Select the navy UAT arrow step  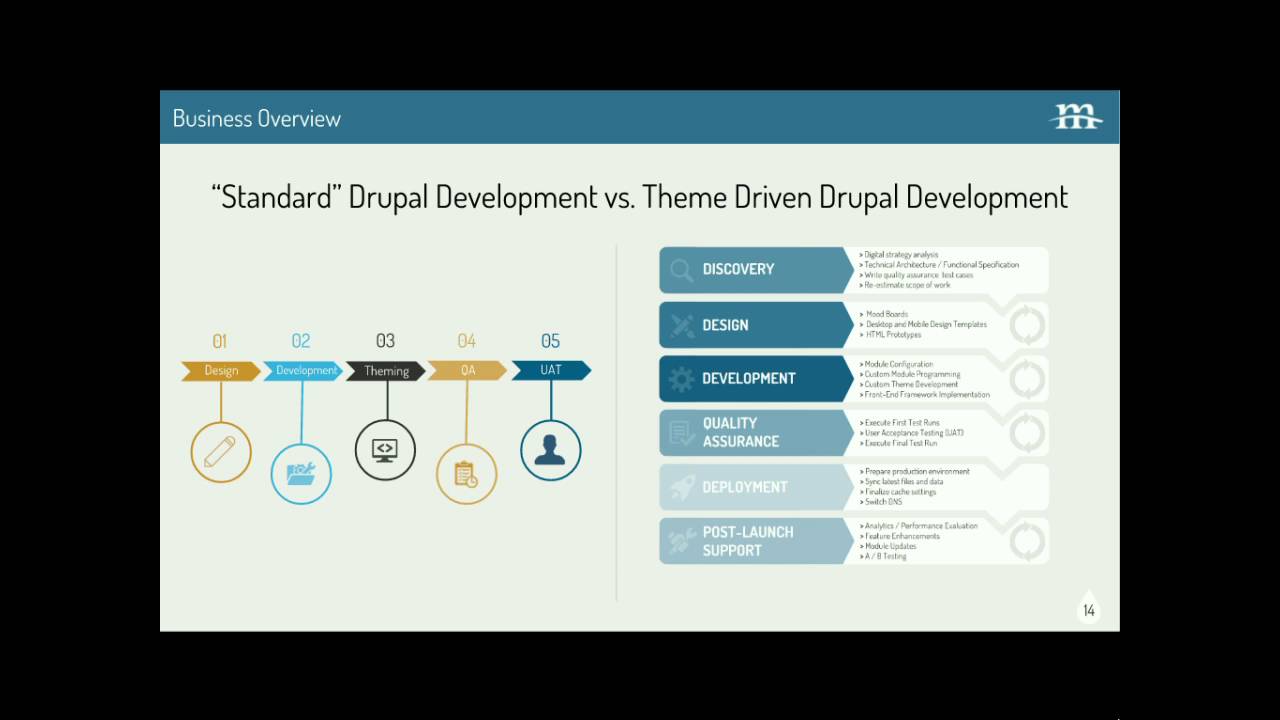[551, 371]
